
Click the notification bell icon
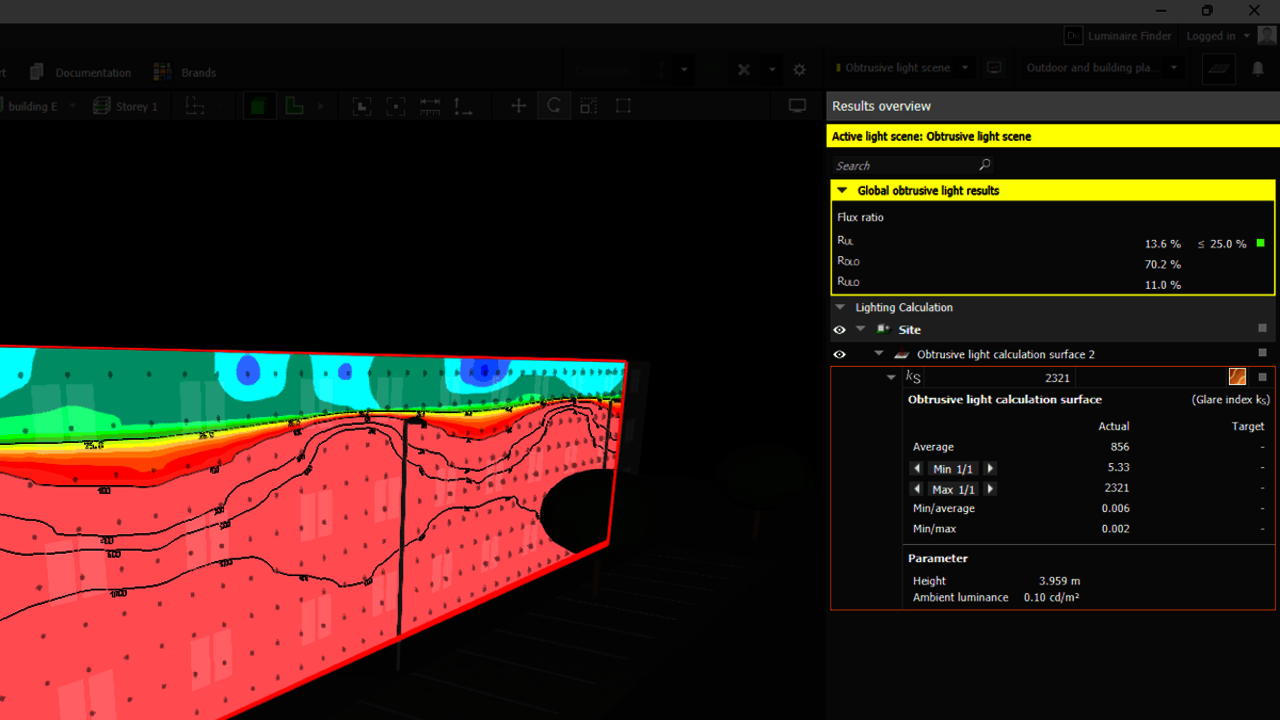1257,69
